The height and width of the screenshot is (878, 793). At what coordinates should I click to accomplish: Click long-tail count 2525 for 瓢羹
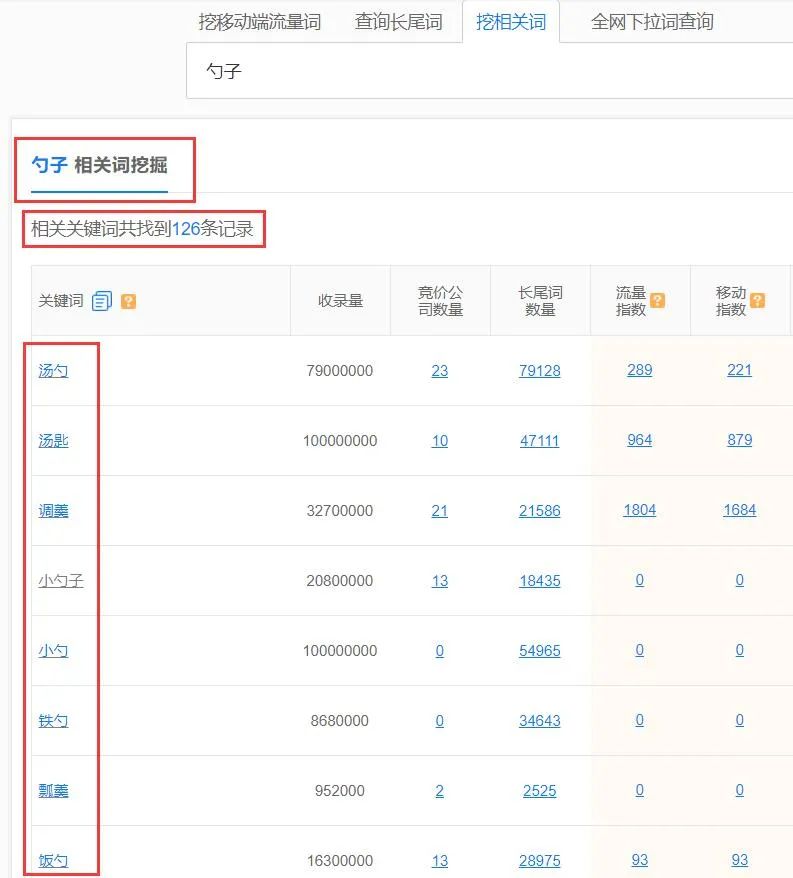click(x=539, y=791)
